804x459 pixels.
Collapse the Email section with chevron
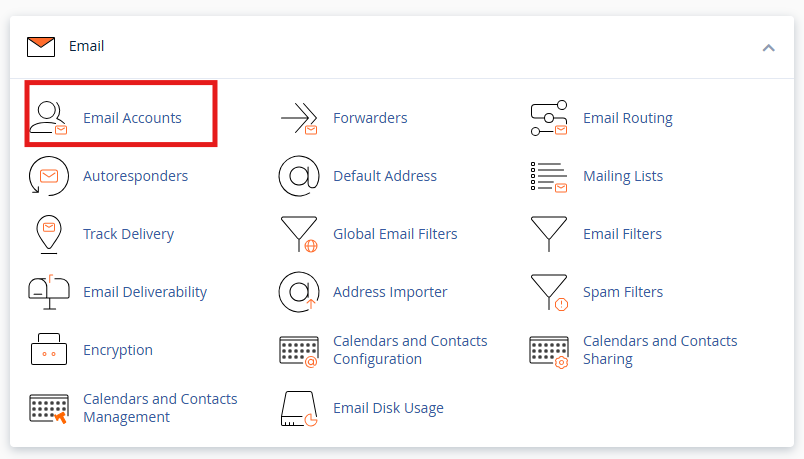768,47
